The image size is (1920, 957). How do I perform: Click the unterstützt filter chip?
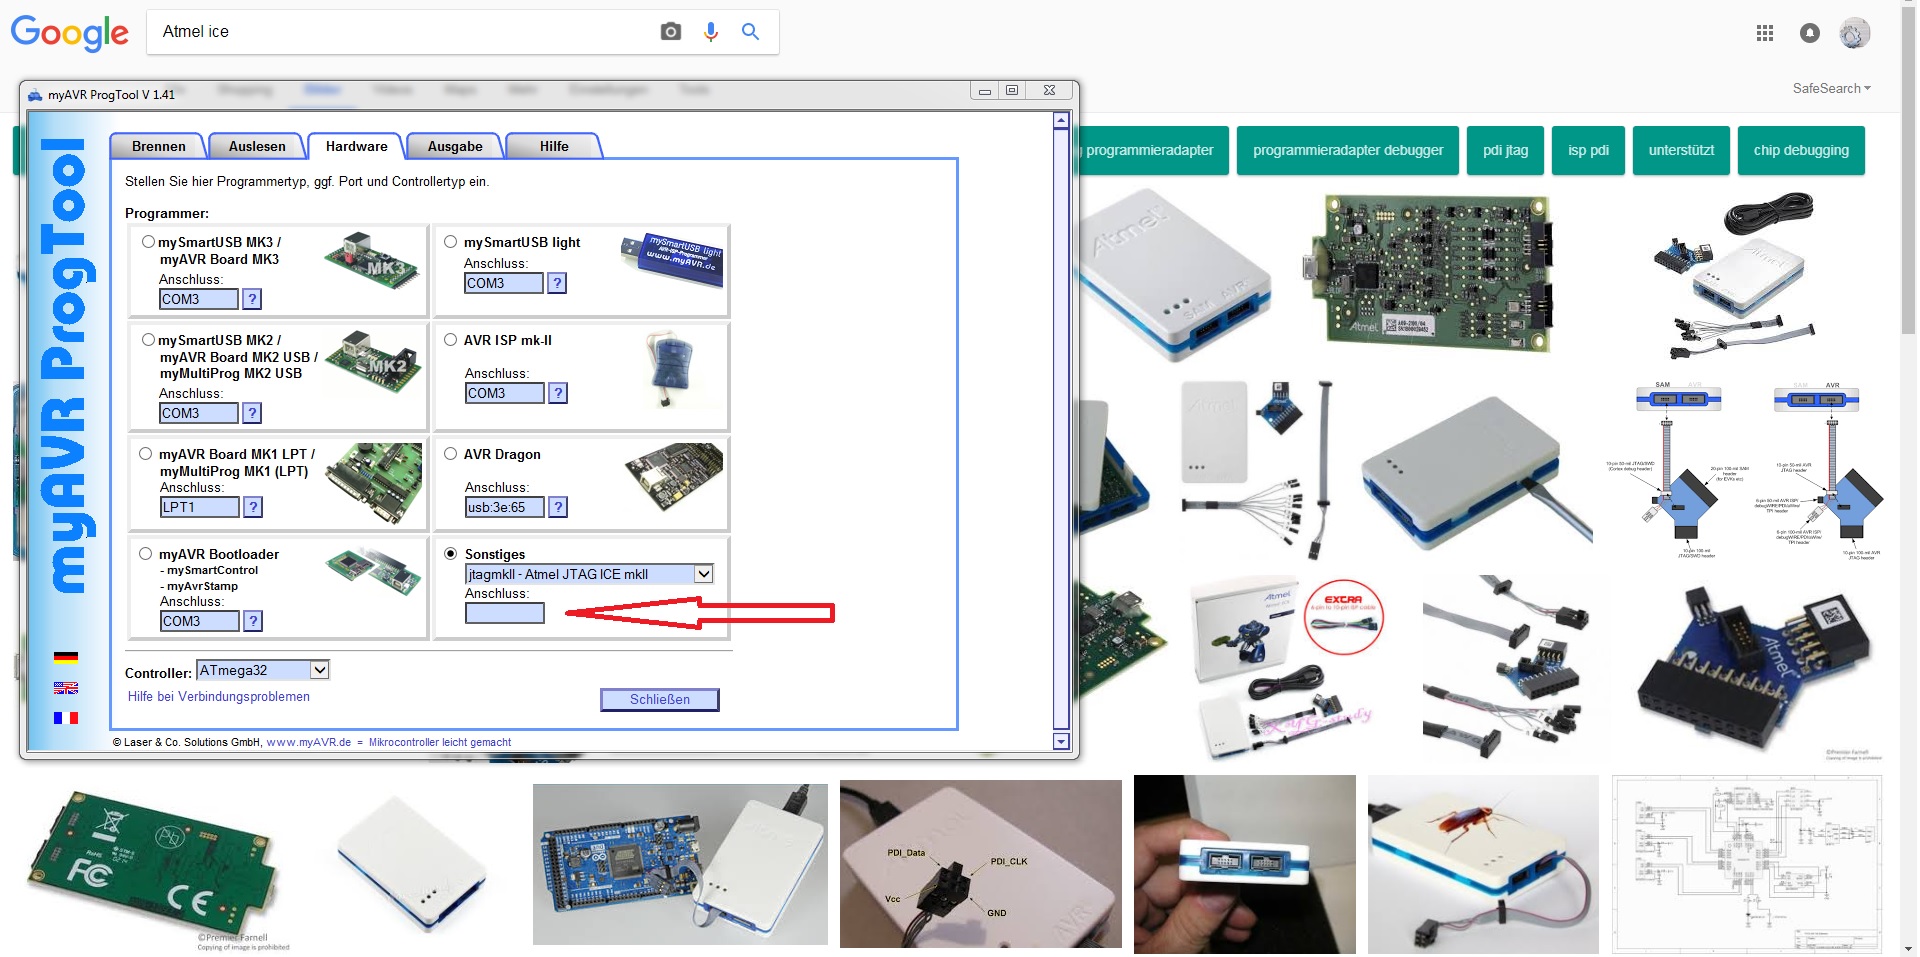pos(1681,150)
